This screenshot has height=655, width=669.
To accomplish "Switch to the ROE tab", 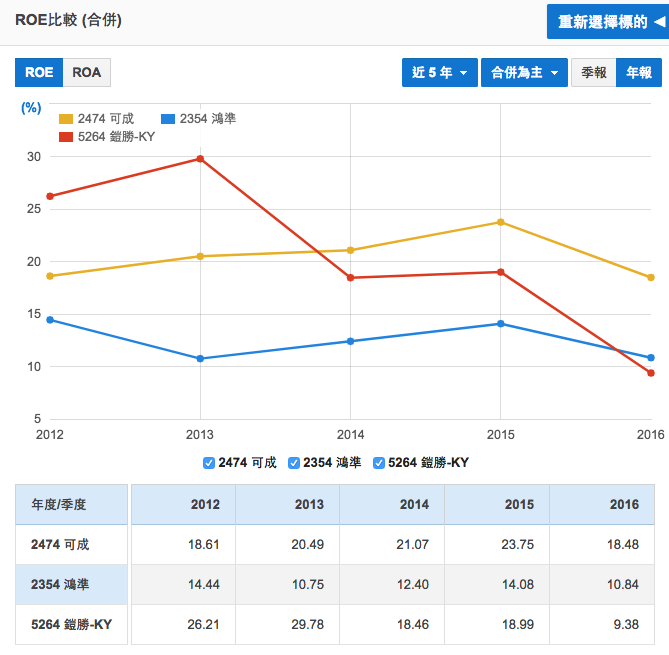I will pyautogui.click(x=39, y=73).
